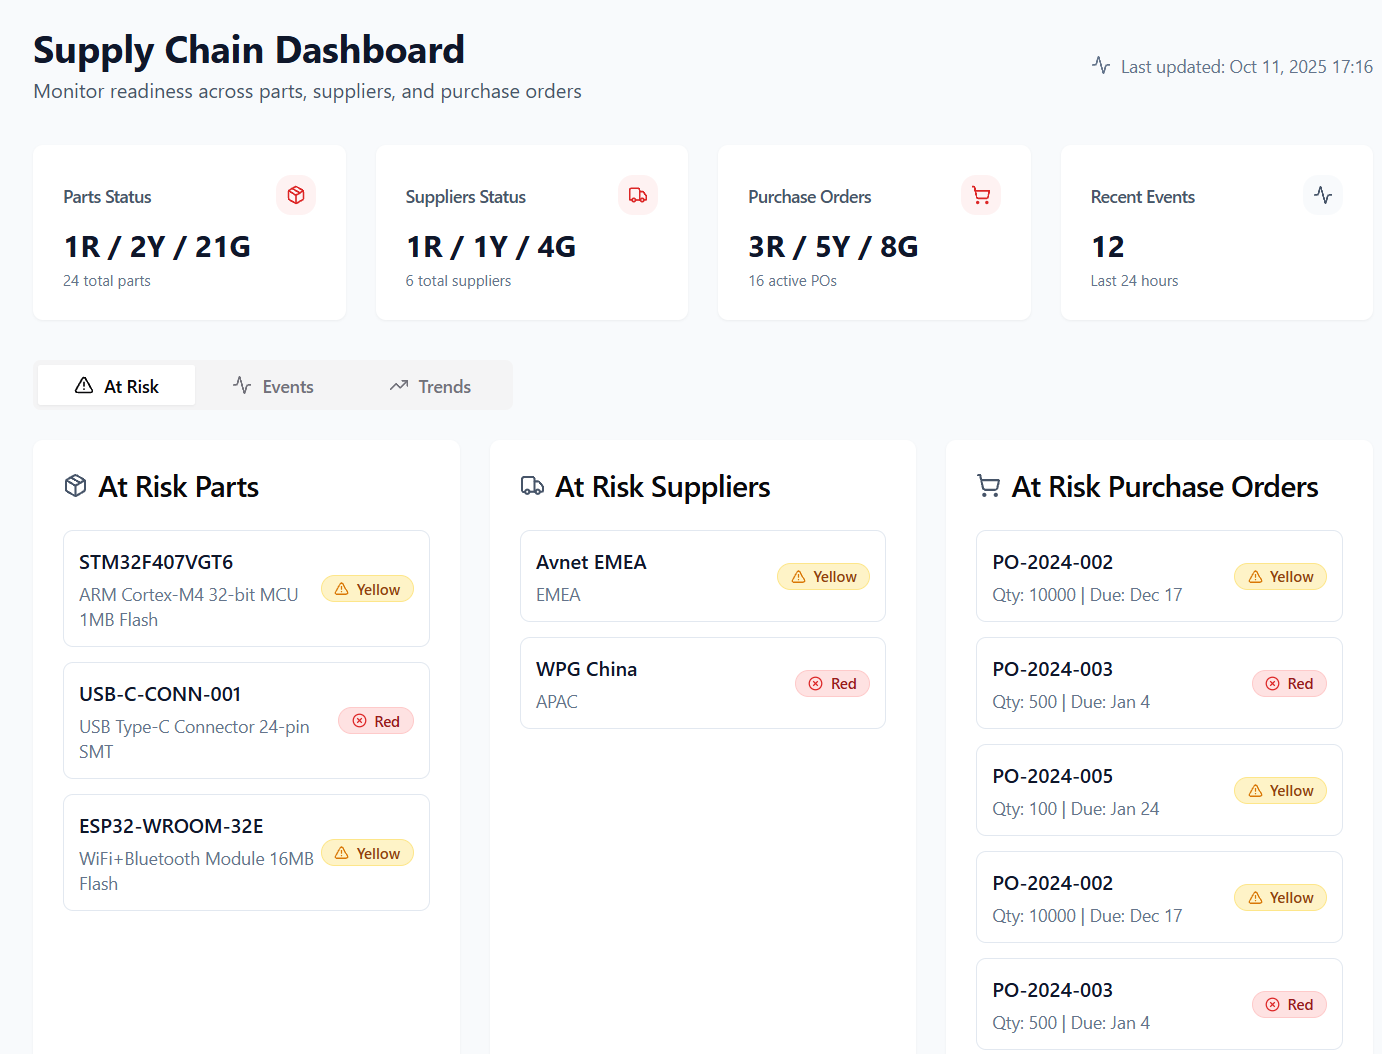Click the '3R / 5Y / 8G' purchase orders count
The width and height of the screenshot is (1382, 1054).
pyautogui.click(x=833, y=246)
